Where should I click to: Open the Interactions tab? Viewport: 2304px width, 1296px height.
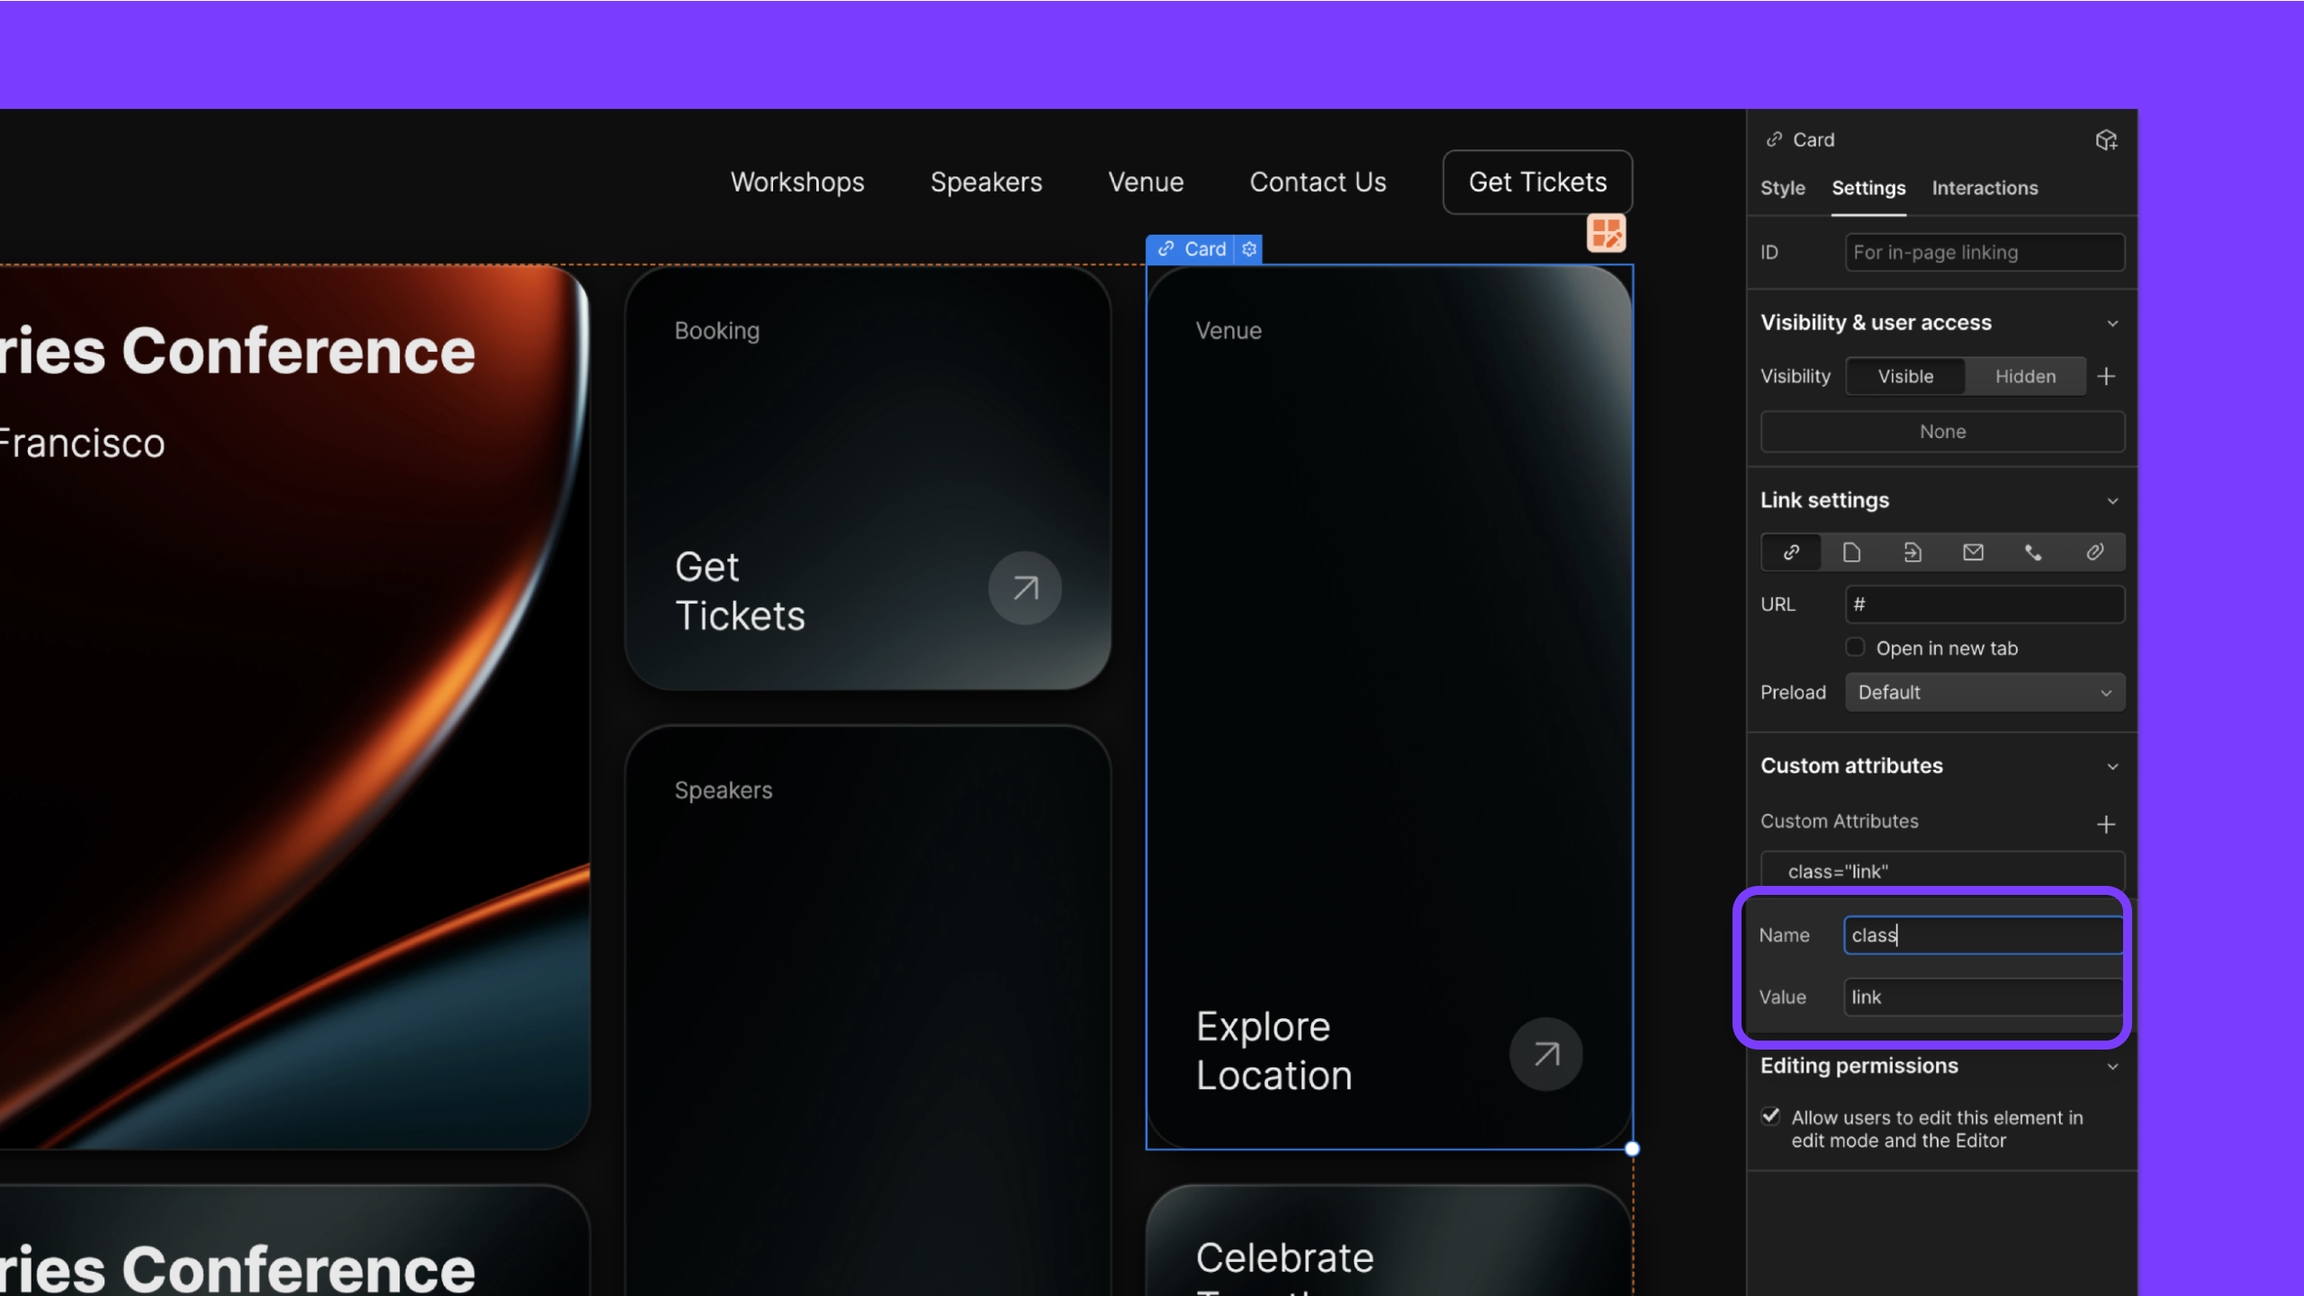pyautogui.click(x=1984, y=188)
